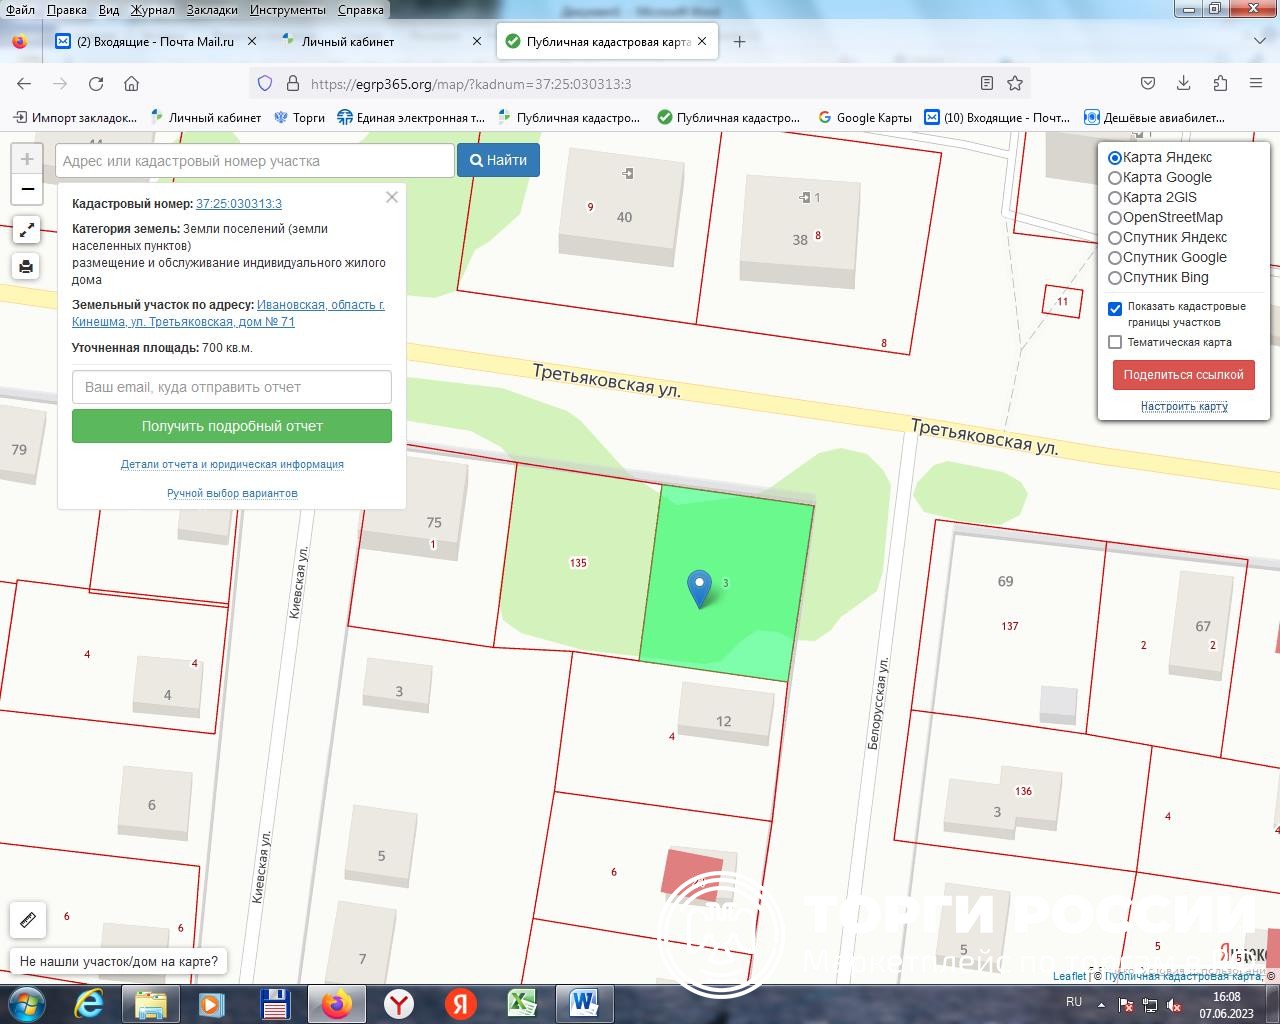
Task: Click the Найти search button
Action: [x=498, y=160]
